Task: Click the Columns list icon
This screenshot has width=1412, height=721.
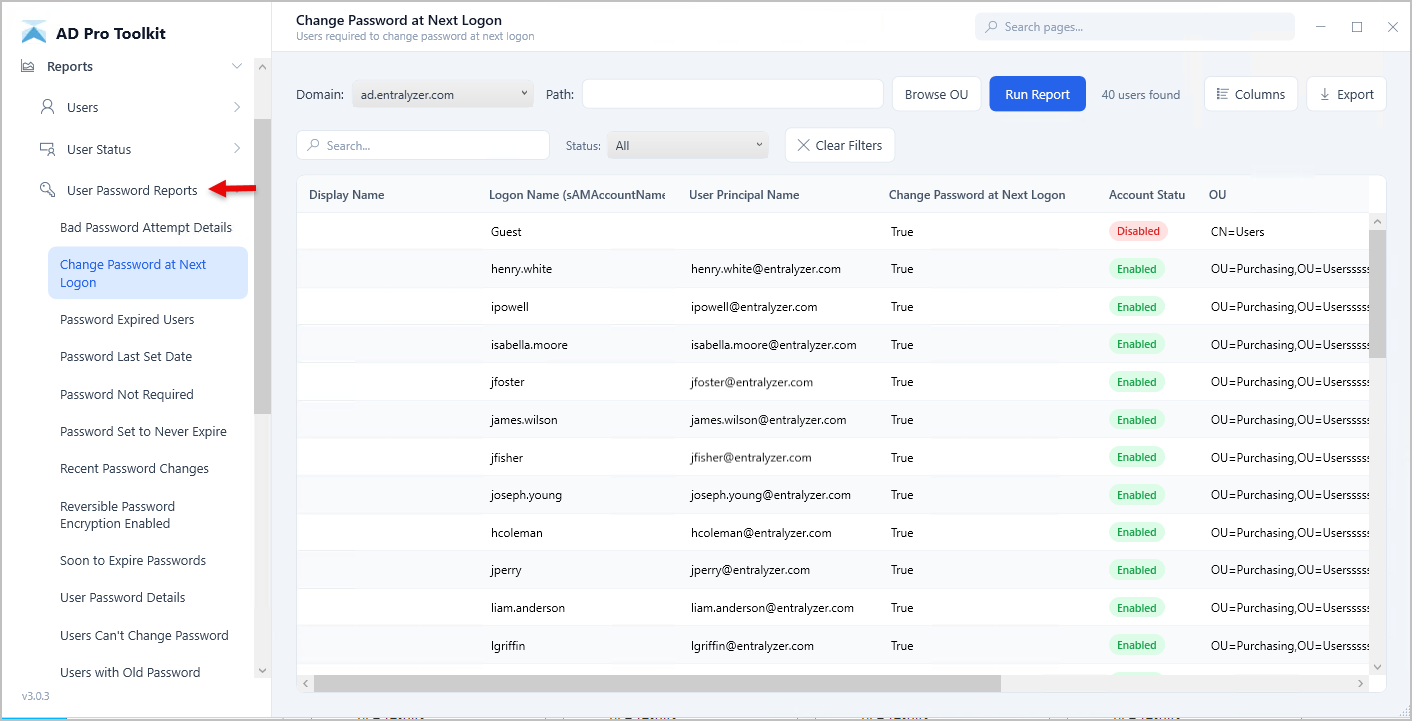Action: click(x=1221, y=93)
